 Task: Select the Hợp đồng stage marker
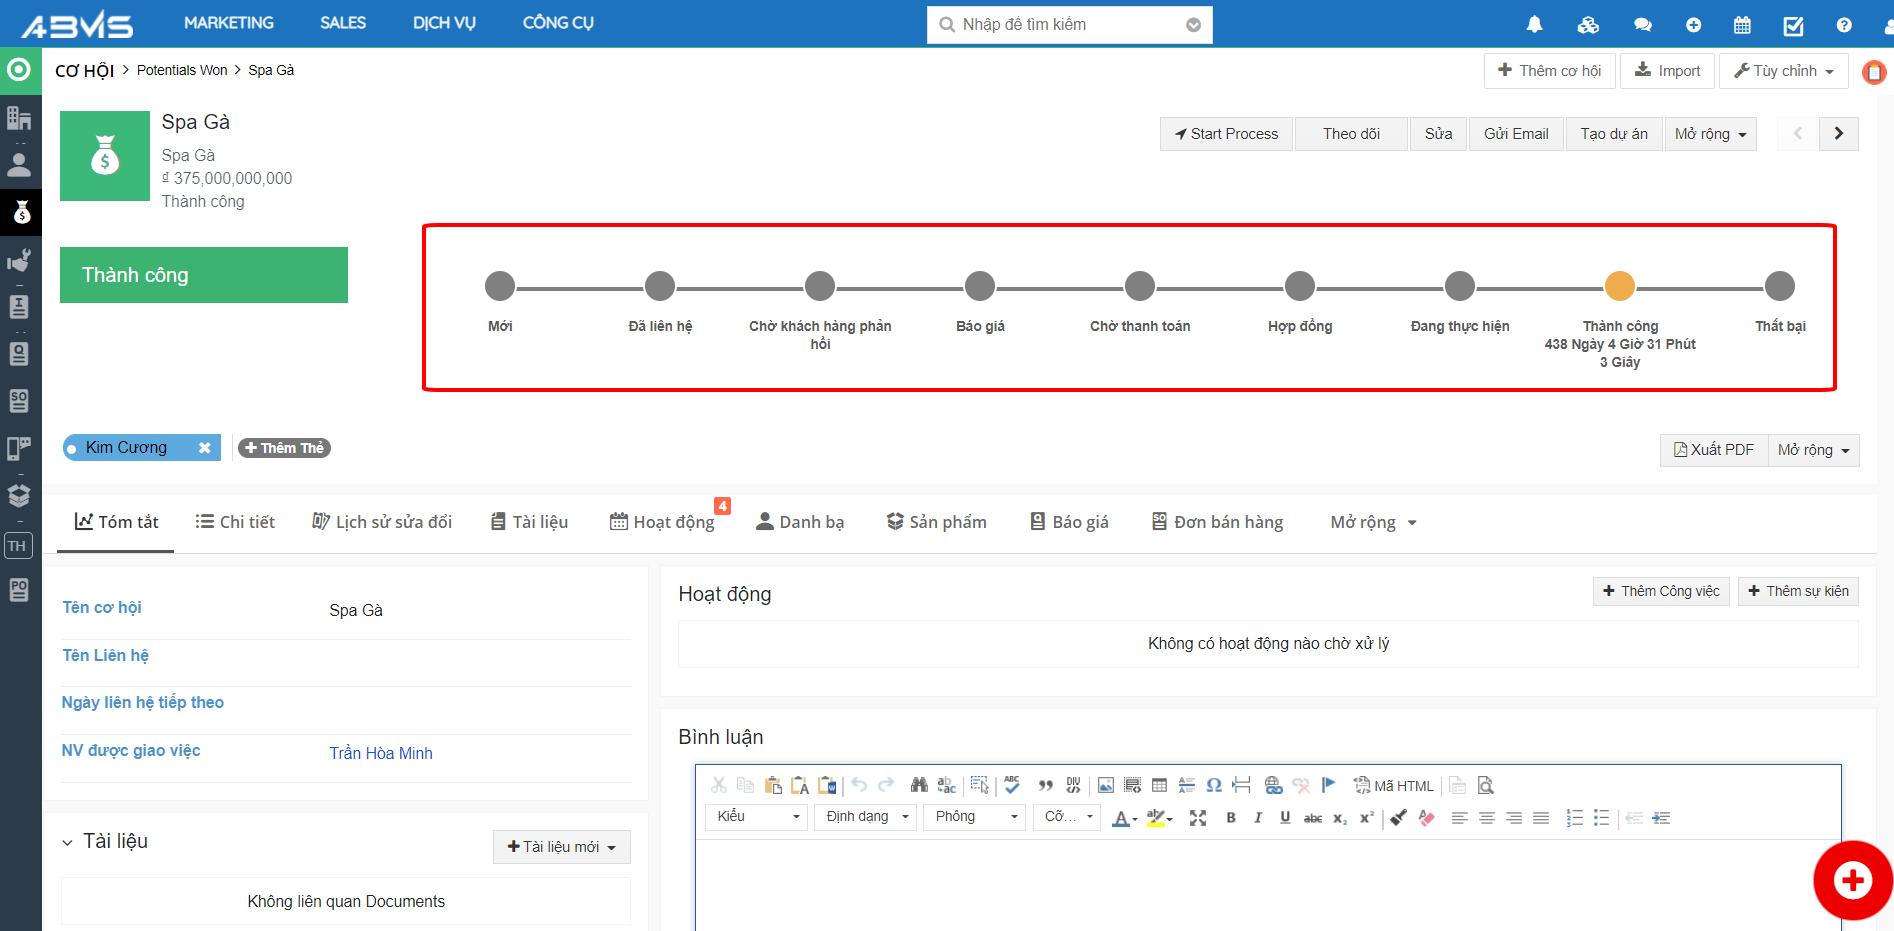(1299, 287)
